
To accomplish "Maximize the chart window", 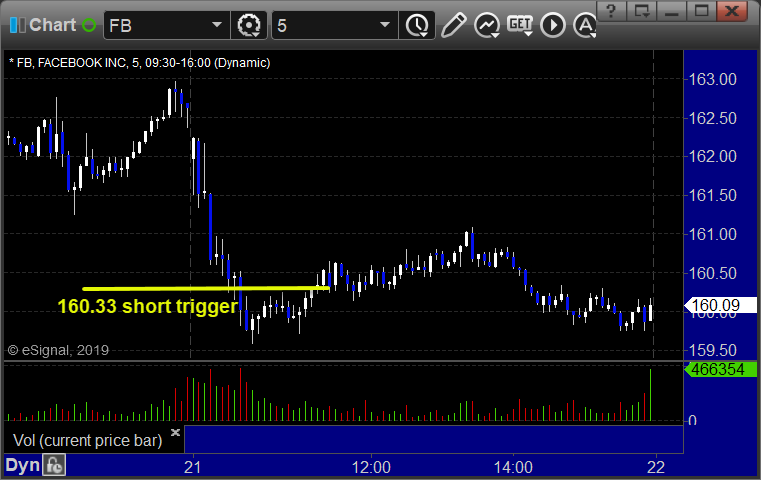I will (701, 11).
